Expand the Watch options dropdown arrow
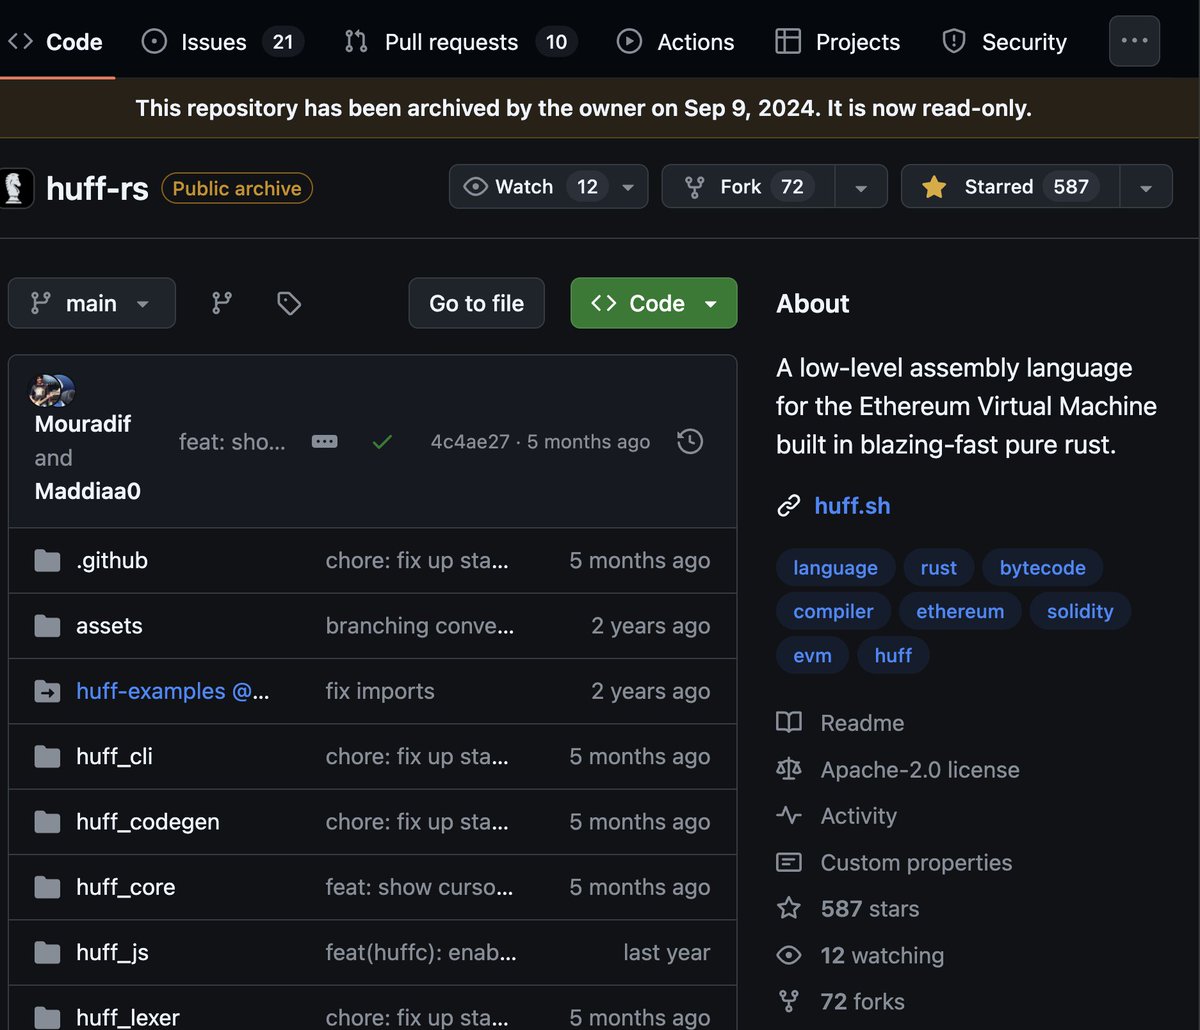This screenshot has width=1200, height=1030. [629, 187]
